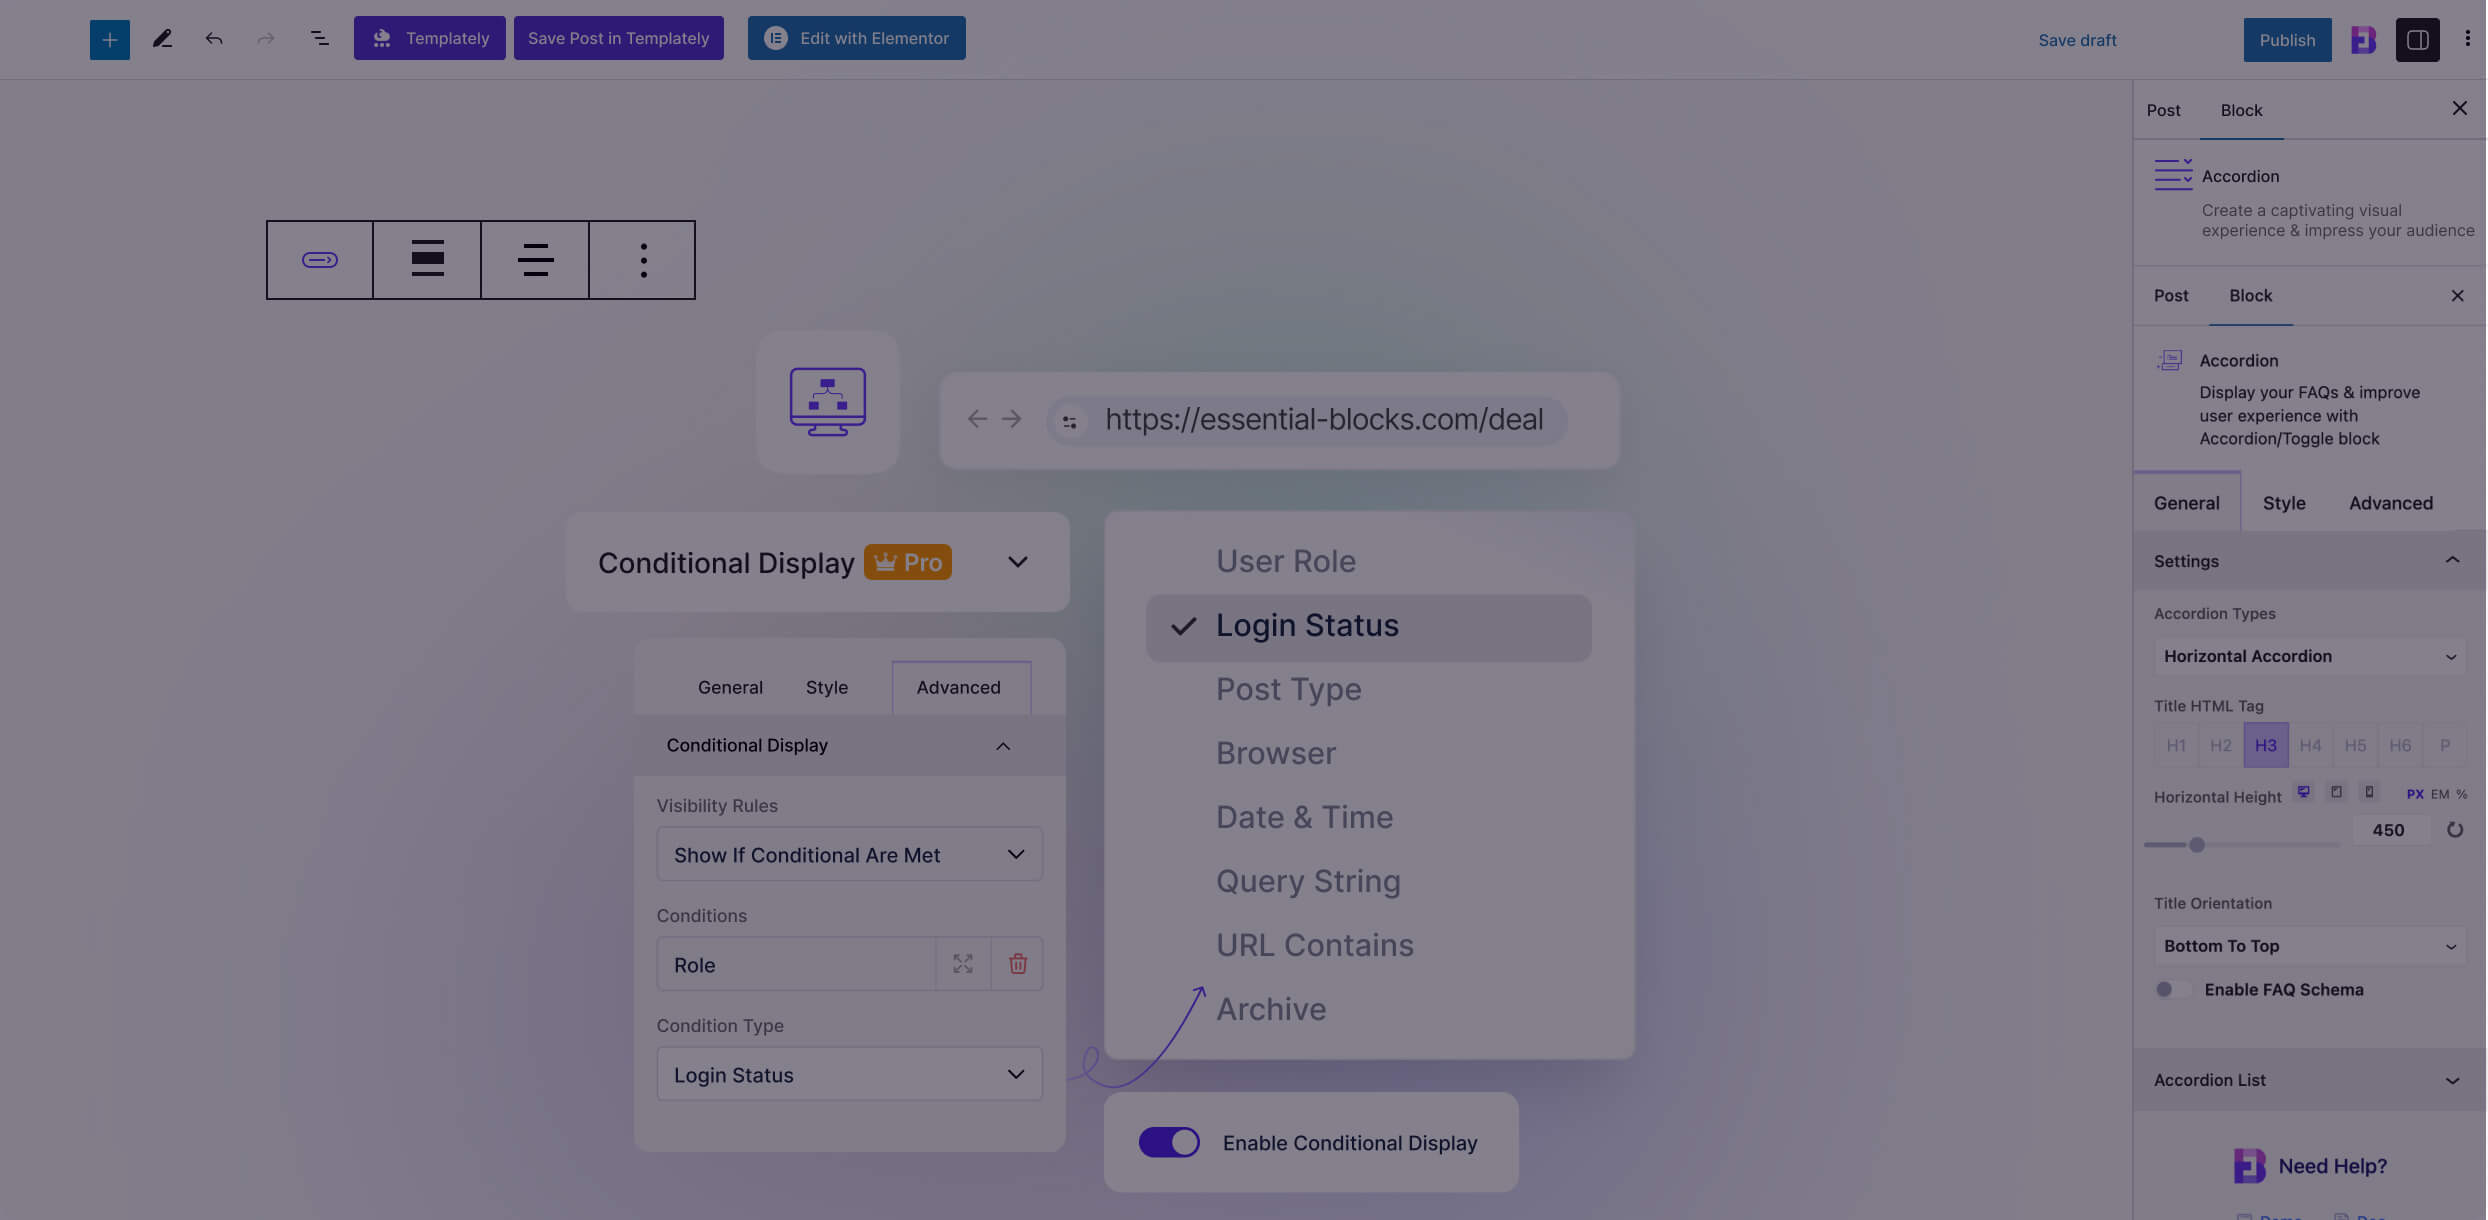Viewport: 2488px width, 1220px height.
Task: Click Edit with Elementor button
Action: (x=857, y=38)
